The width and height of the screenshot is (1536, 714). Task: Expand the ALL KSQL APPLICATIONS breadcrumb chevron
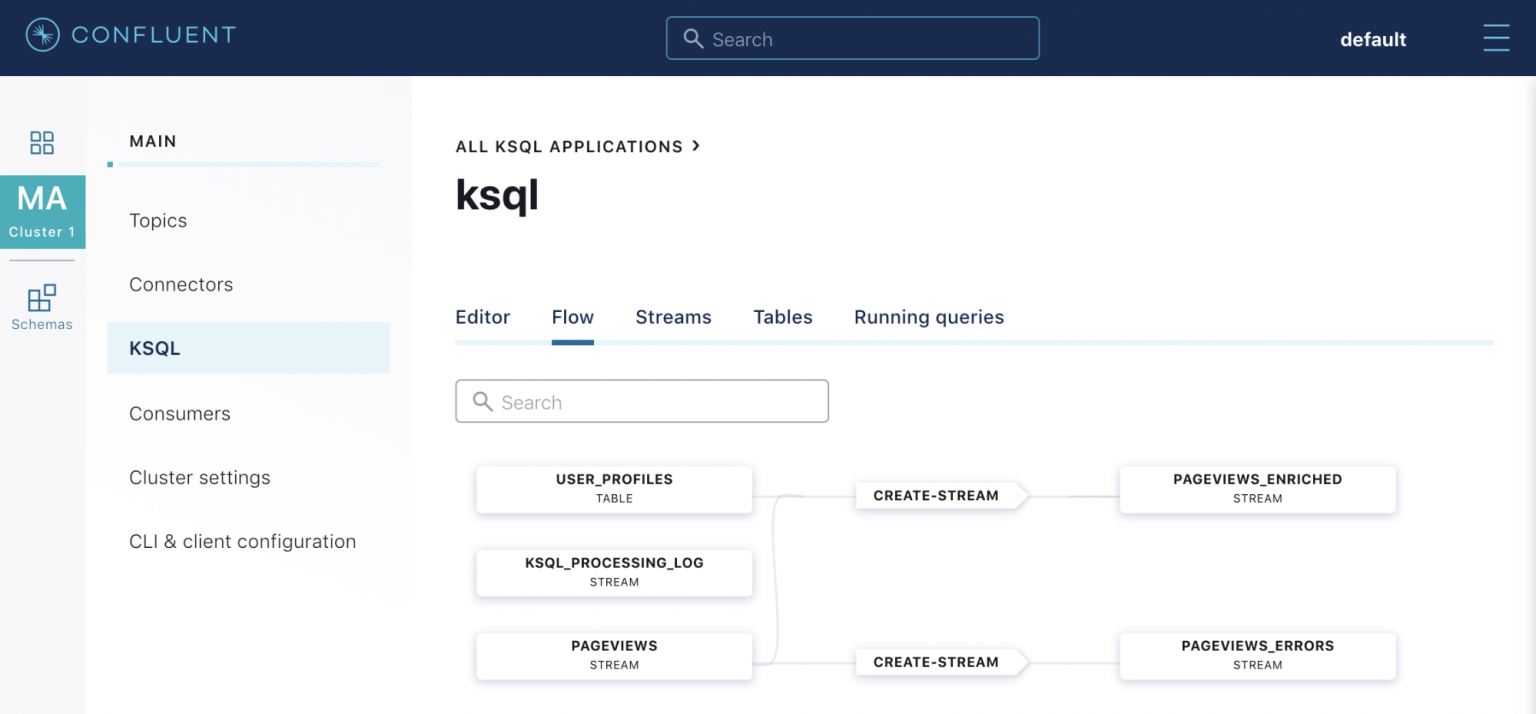[695, 146]
